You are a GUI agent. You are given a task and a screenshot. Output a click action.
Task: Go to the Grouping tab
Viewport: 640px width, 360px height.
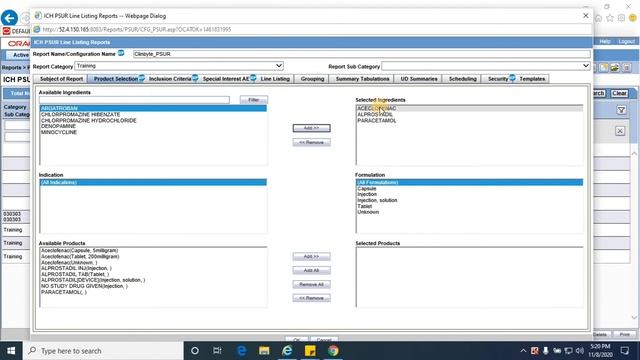[312, 79]
